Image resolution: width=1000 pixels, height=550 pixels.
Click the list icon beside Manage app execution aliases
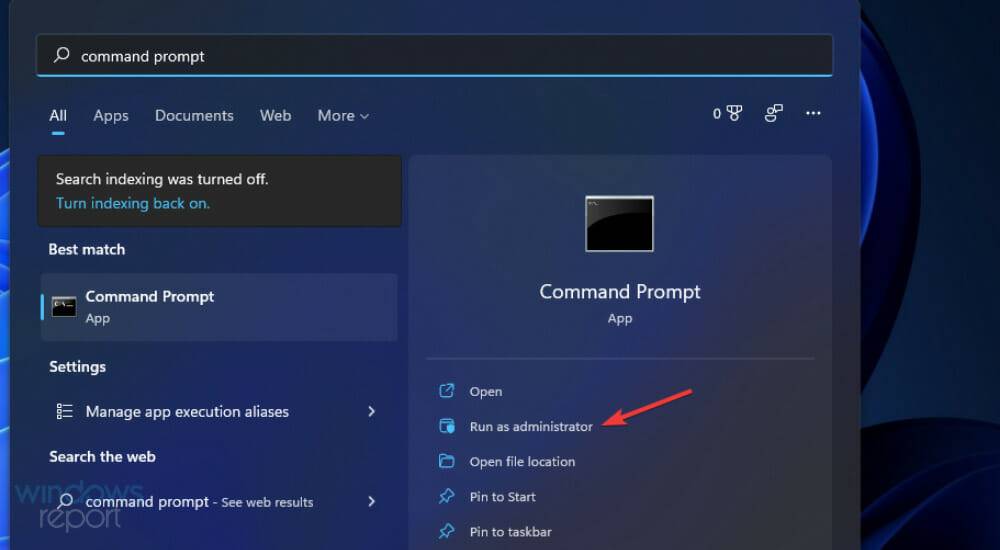(x=64, y=412)
